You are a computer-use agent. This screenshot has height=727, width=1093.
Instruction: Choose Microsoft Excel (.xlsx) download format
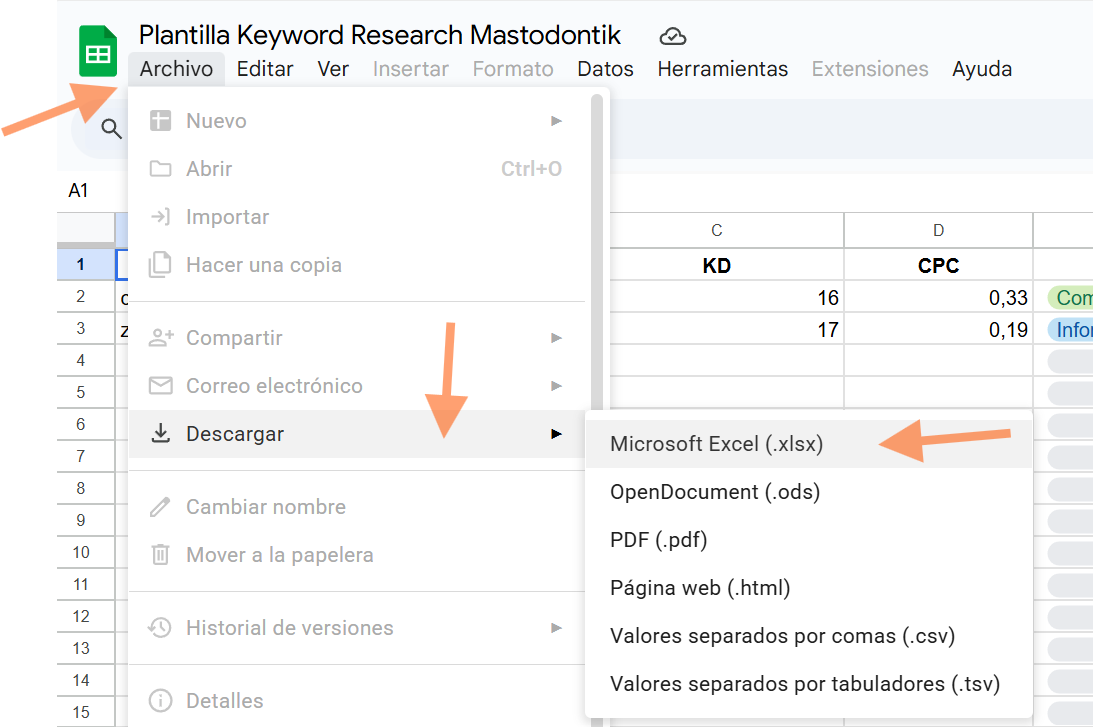809,444
